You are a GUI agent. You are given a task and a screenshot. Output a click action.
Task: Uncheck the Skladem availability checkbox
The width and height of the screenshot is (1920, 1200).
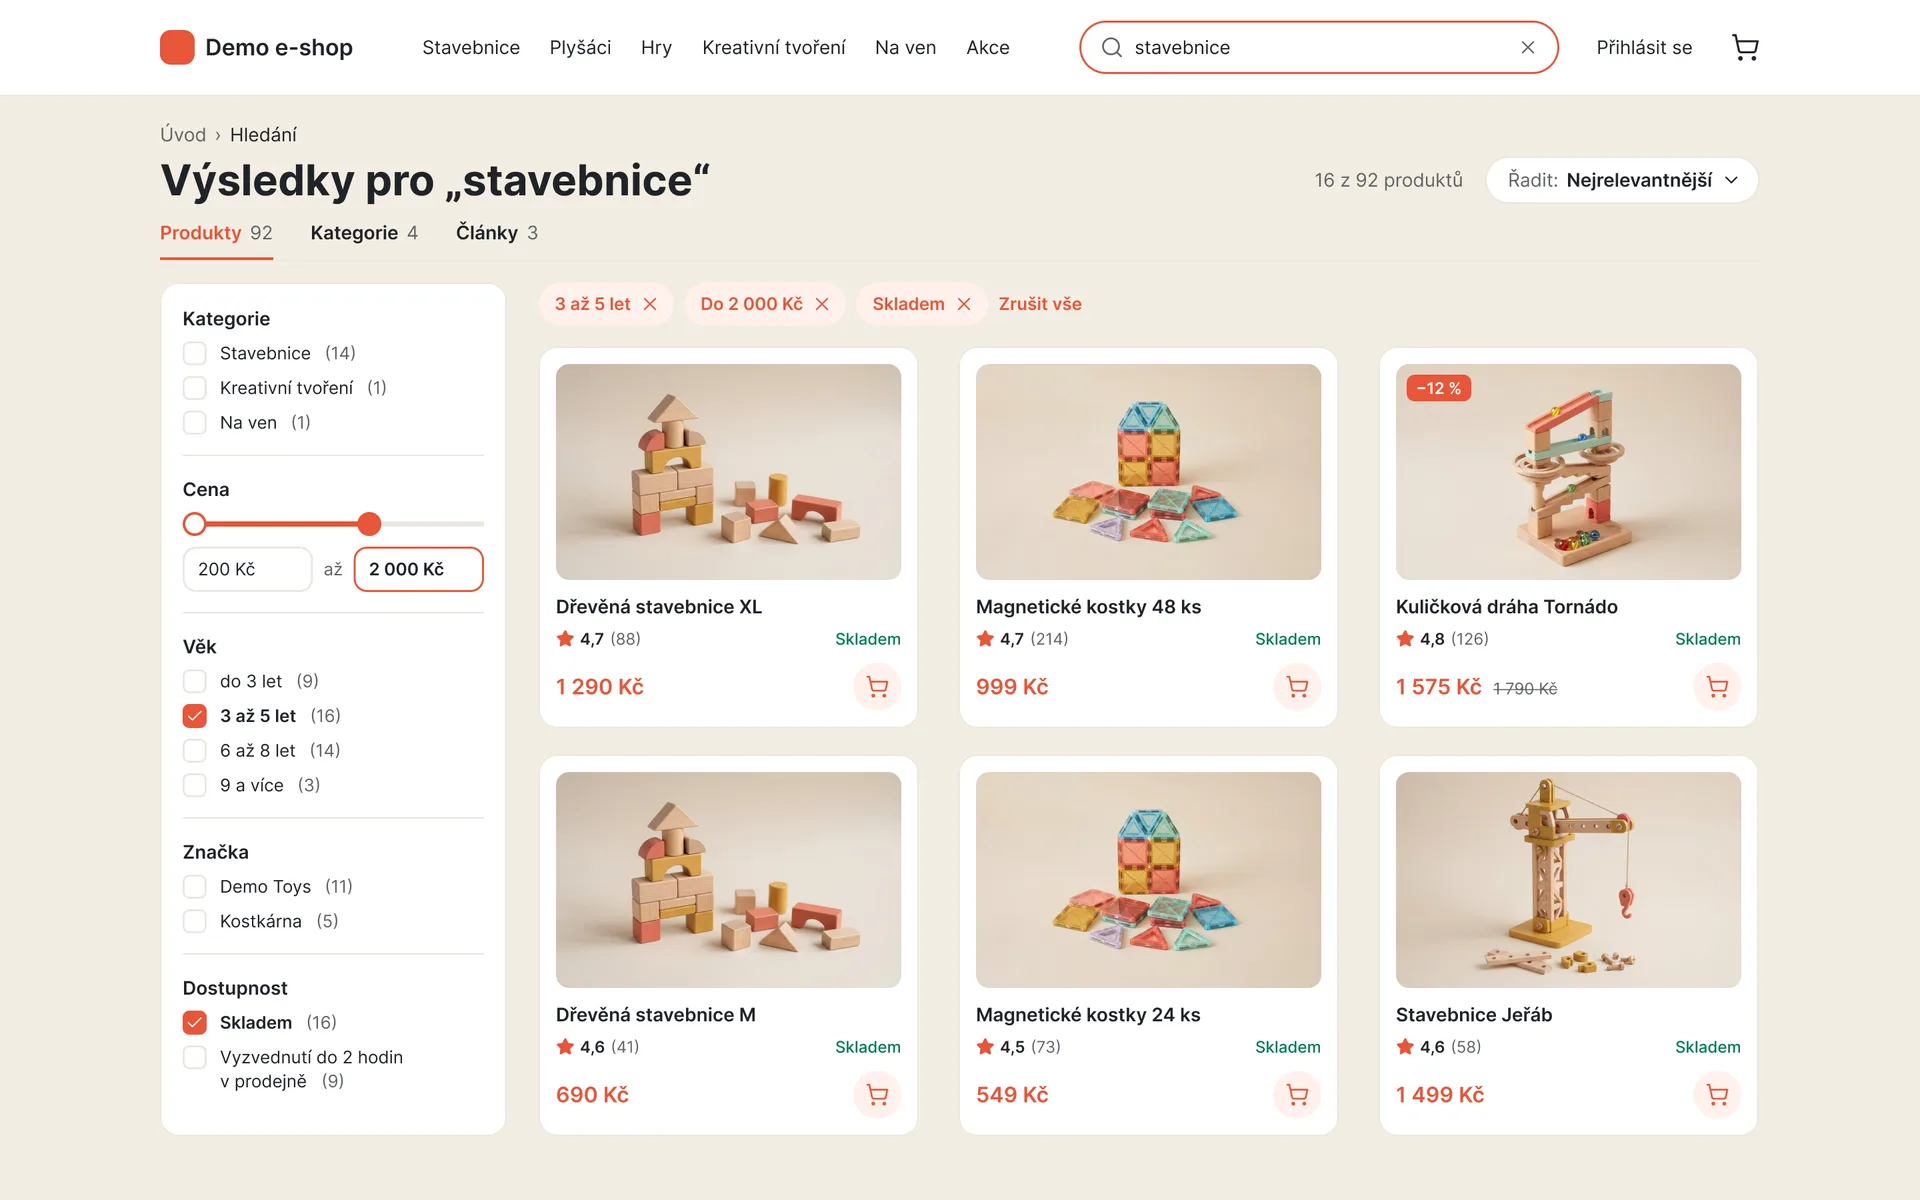195,1023
